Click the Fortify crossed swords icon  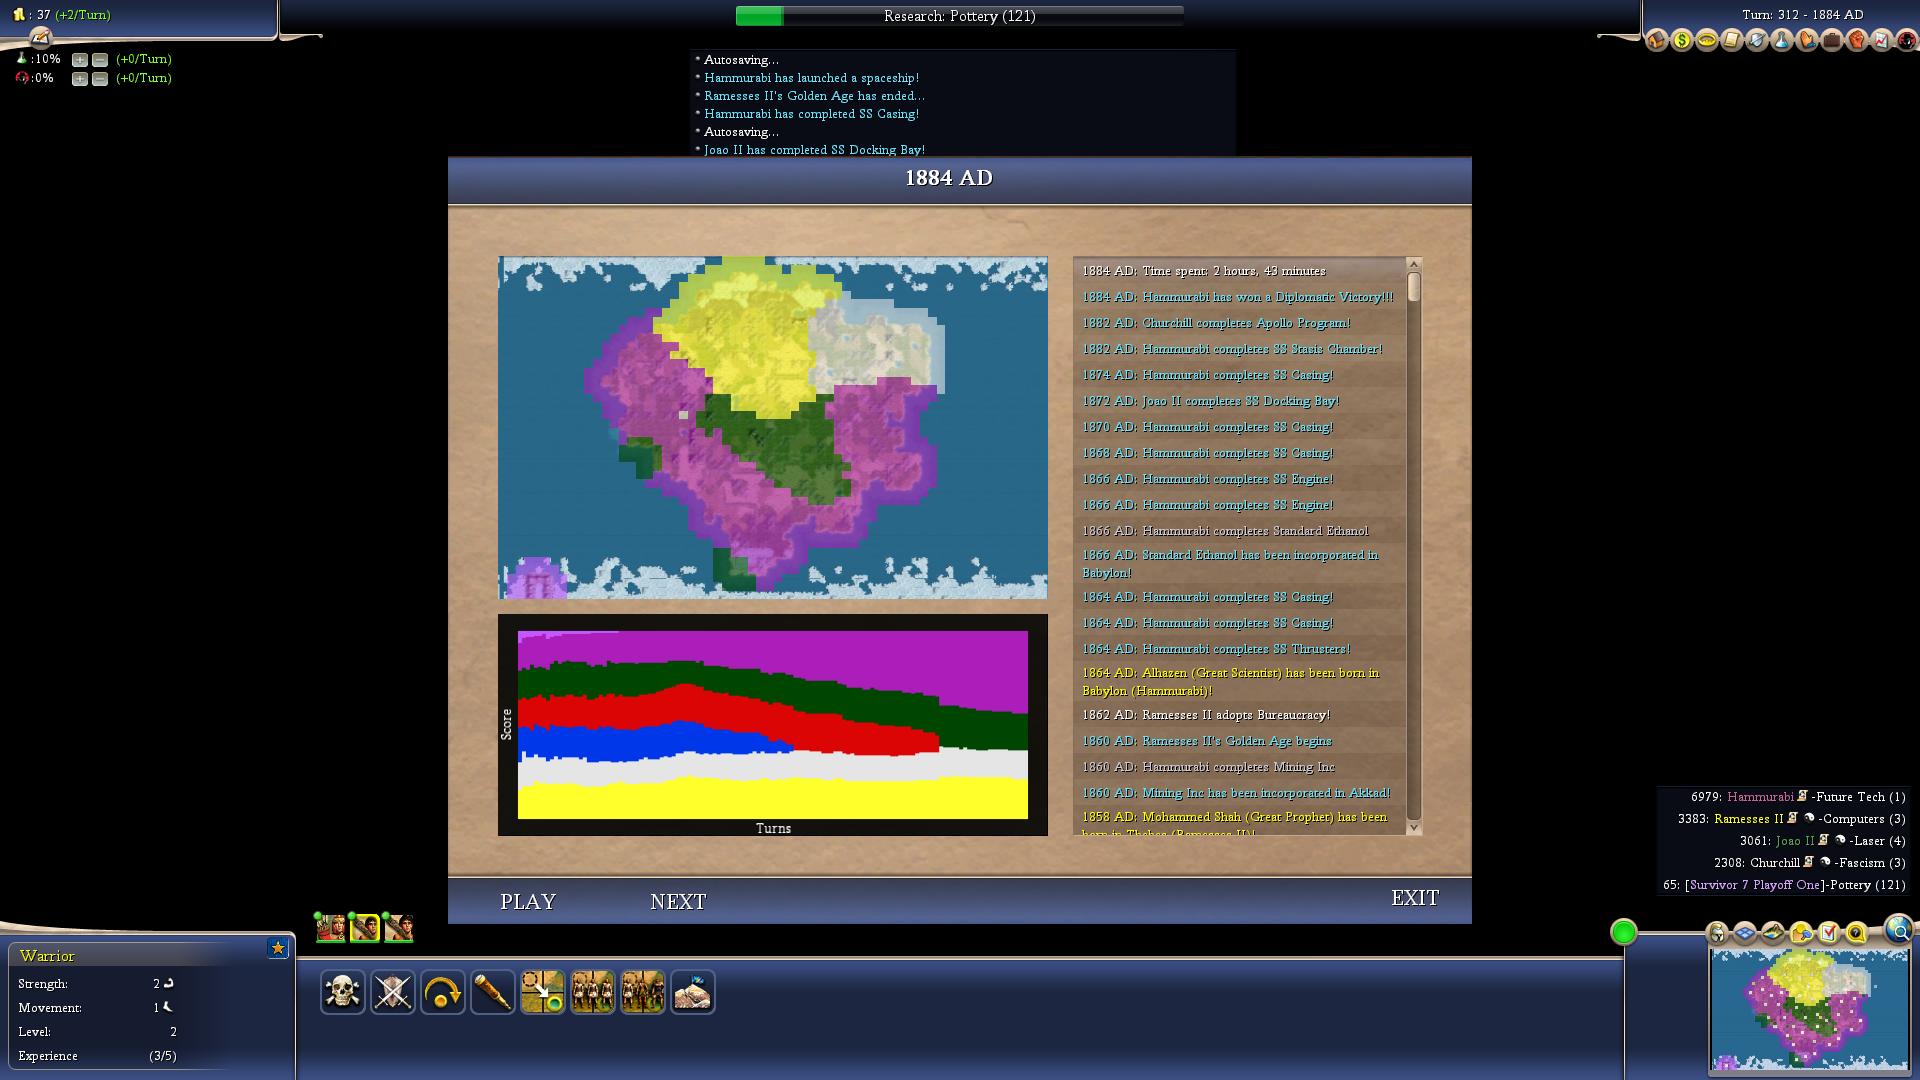click(393, 992)
